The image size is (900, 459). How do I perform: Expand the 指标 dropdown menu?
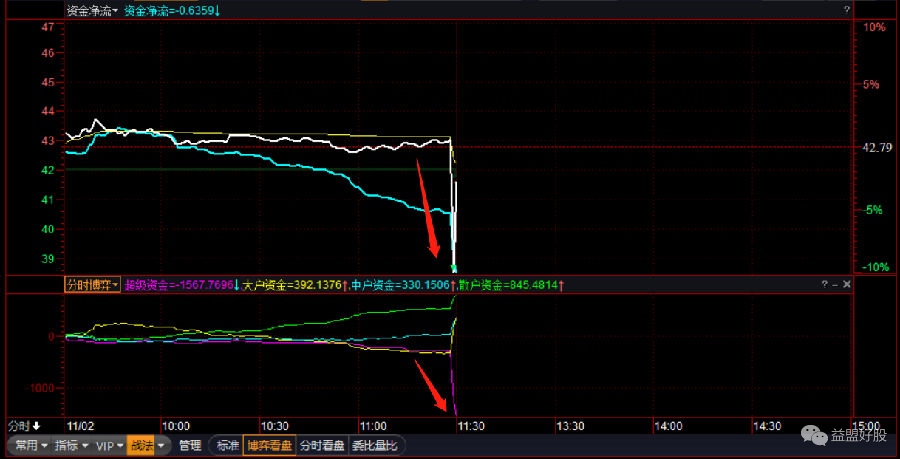(71, 445)
